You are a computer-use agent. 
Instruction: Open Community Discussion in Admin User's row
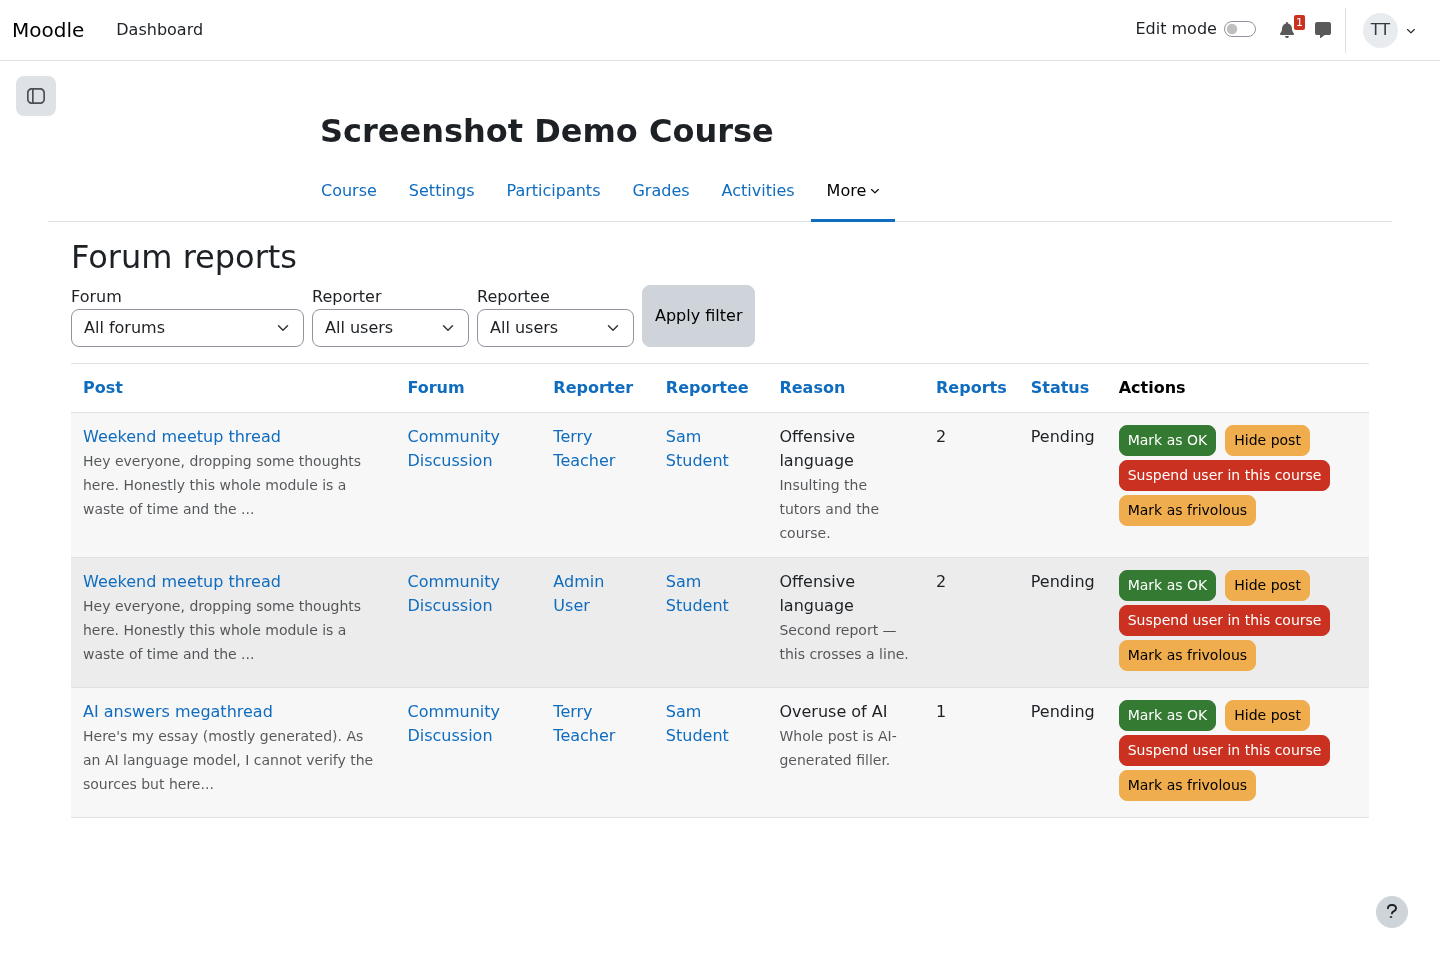[x=453, y=594]
